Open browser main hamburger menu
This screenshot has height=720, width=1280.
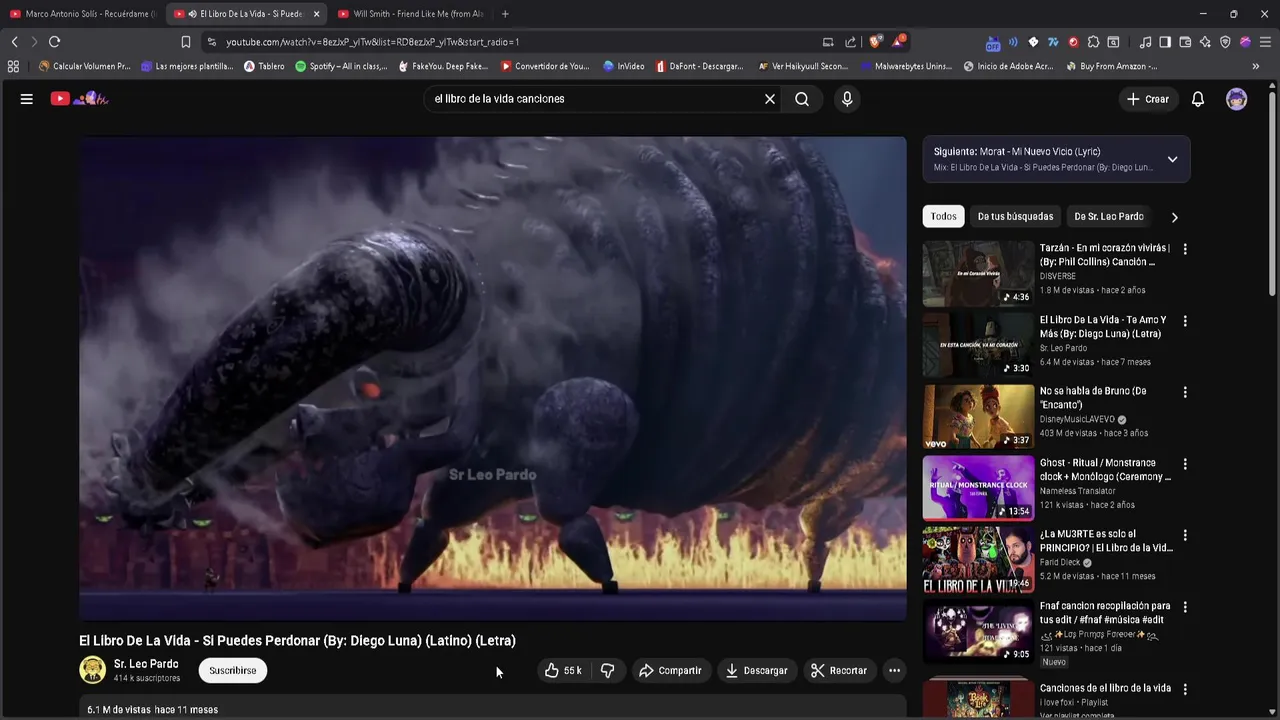click(x=1265, y=42)
